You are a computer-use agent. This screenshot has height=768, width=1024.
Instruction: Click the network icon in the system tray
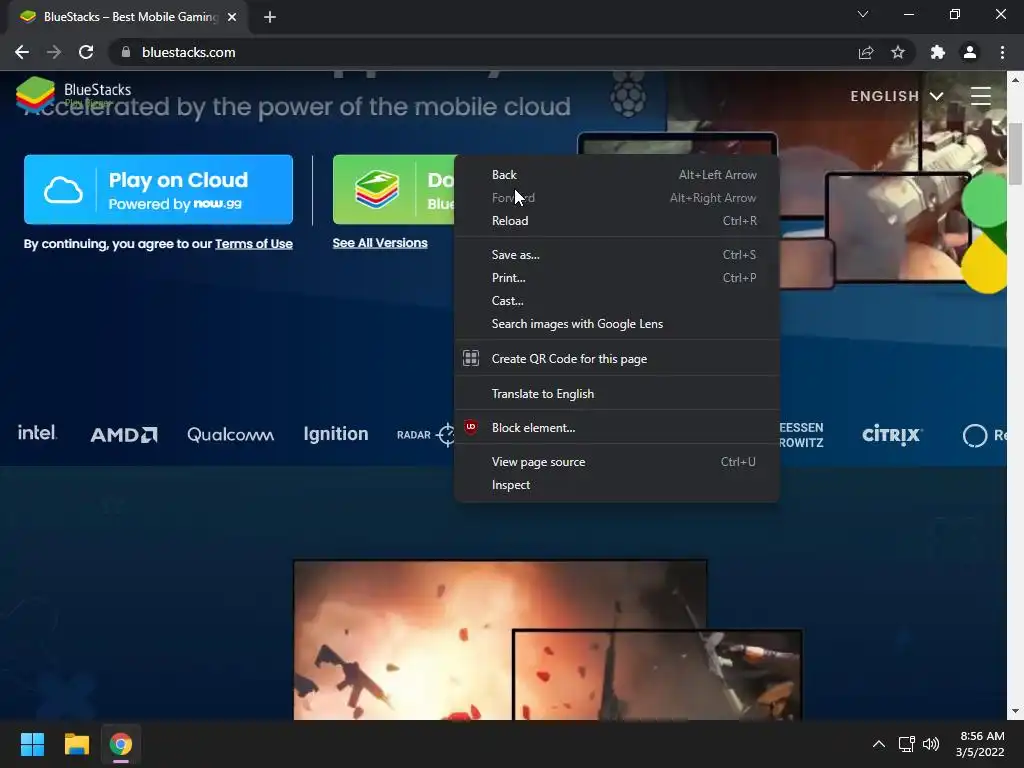tap(906, 744)
